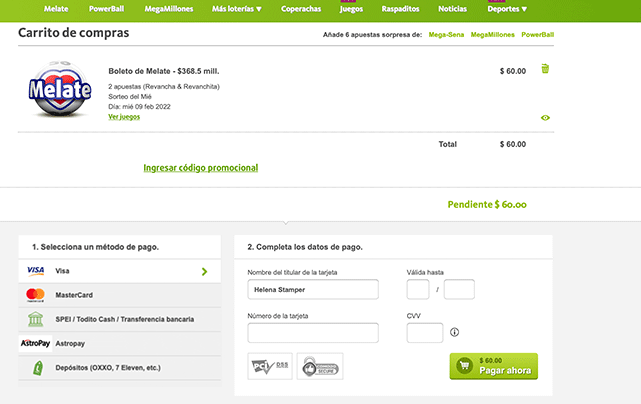Click the Melate lottery ball logo
Image resolution: width=641 pixels, height=404 pixels.
(x=60, y=90)
